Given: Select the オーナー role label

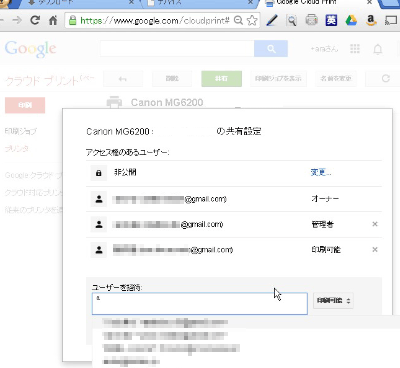Looking at the screenshot, I should 325,199.
